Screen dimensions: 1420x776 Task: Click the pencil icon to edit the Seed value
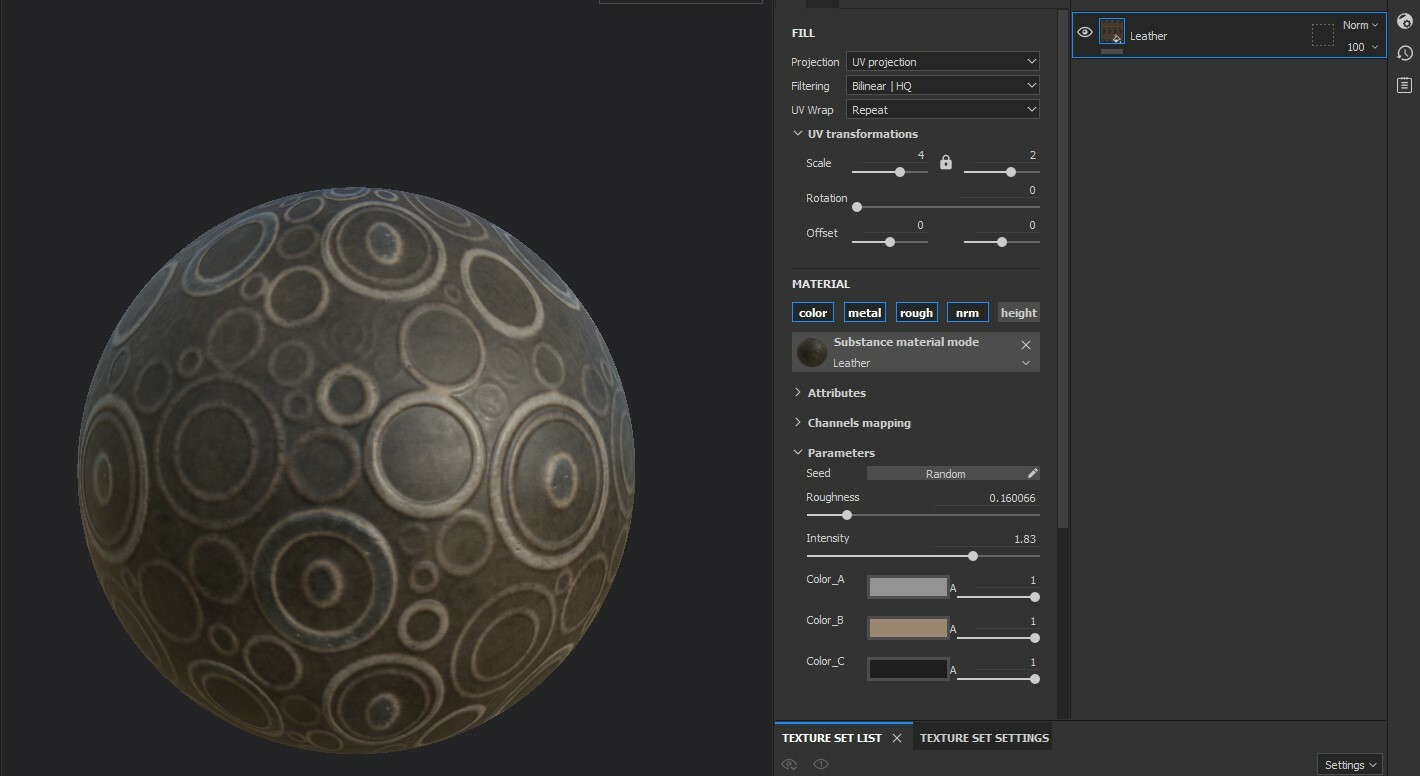tap(1030, 473)
